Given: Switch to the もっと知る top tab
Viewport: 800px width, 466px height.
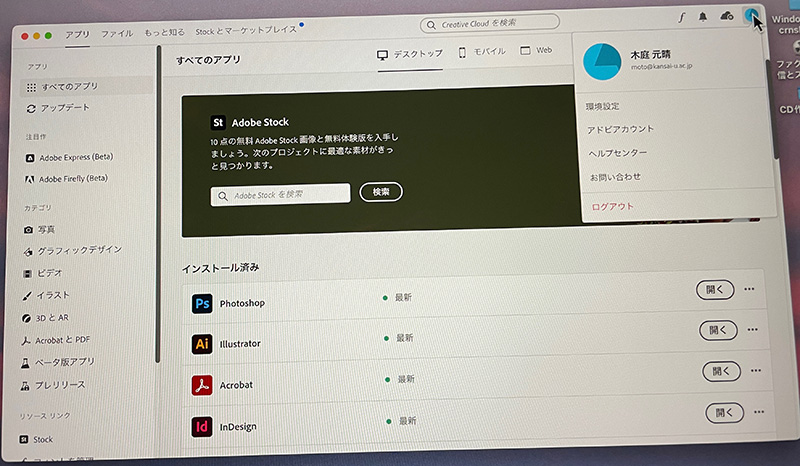Looking at the screenshot, I should pyautogui.click(x=164, y=32).
